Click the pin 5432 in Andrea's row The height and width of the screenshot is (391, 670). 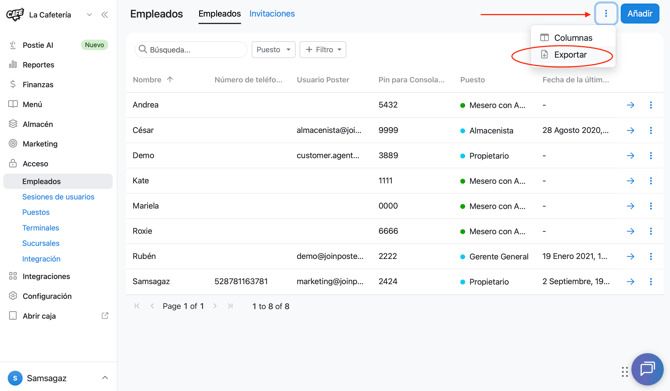[x=388, y=105]
